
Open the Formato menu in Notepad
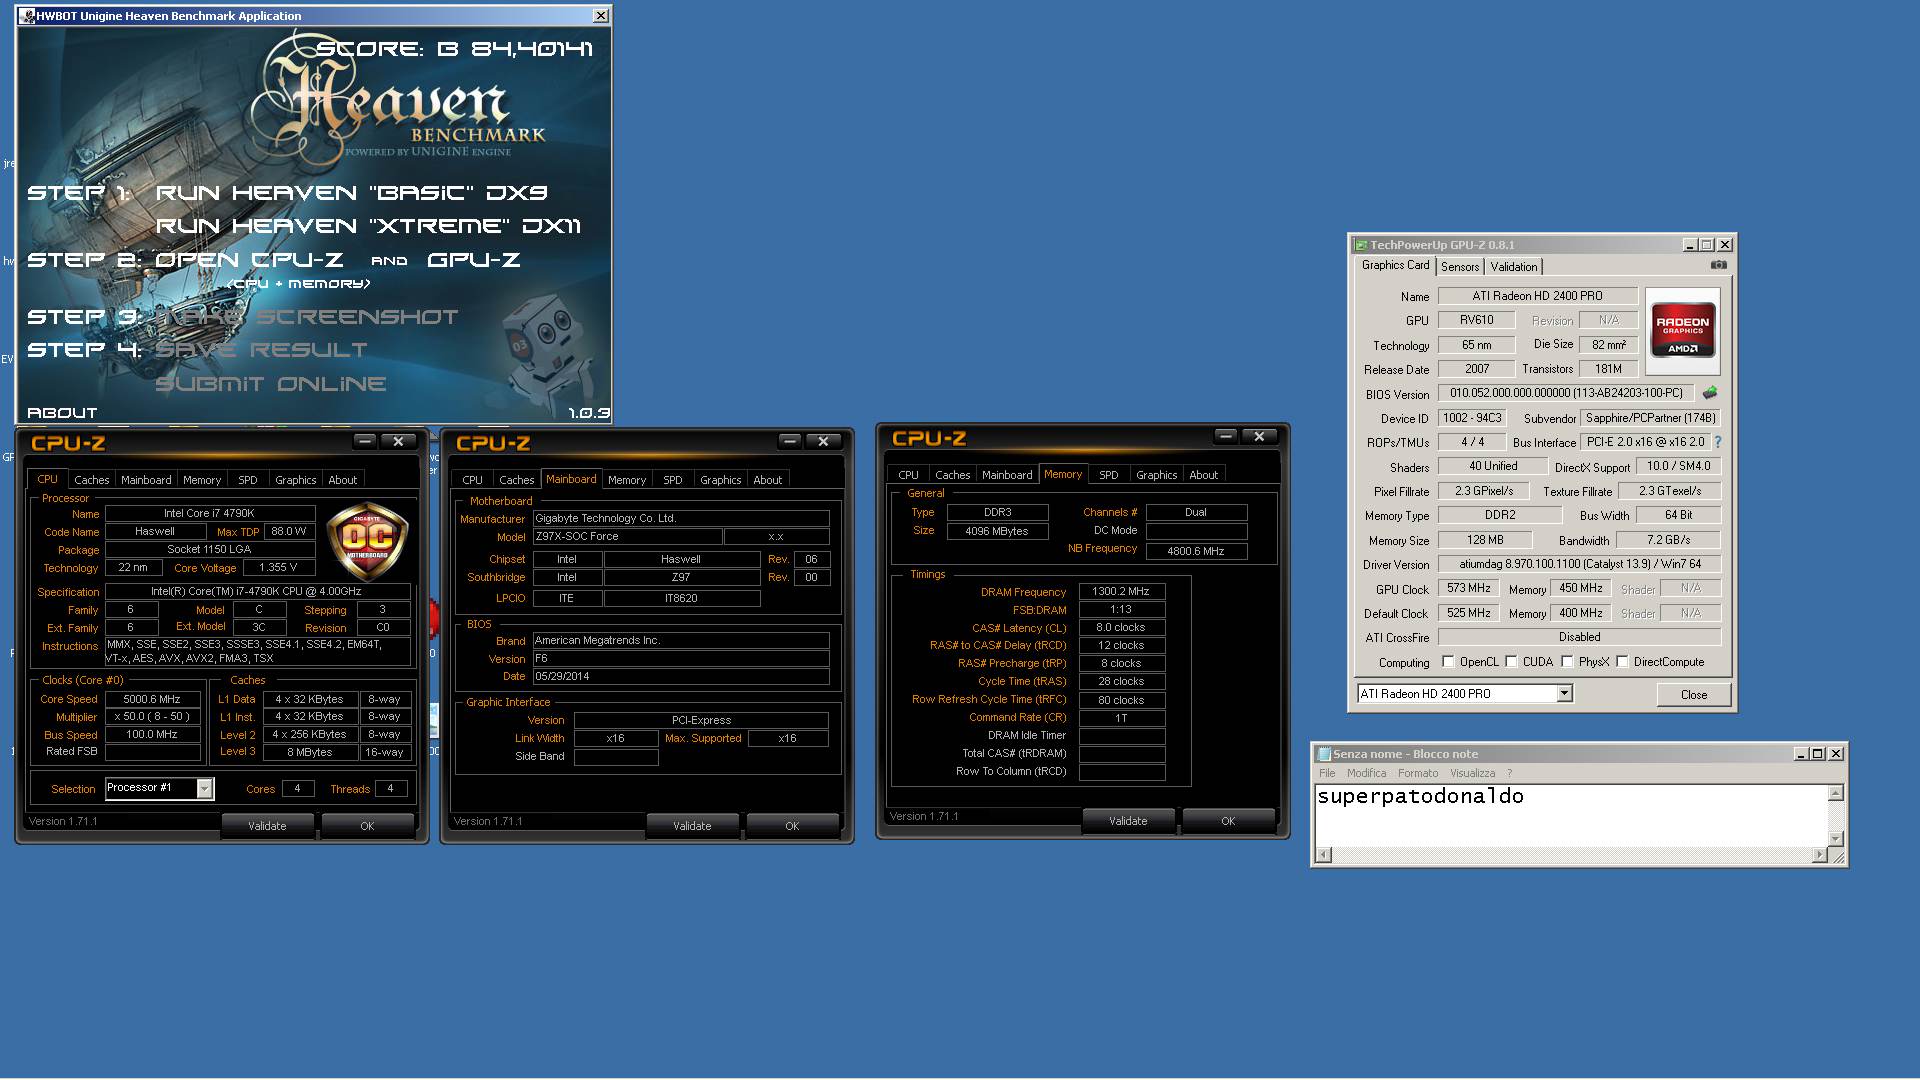(1418, 773)
